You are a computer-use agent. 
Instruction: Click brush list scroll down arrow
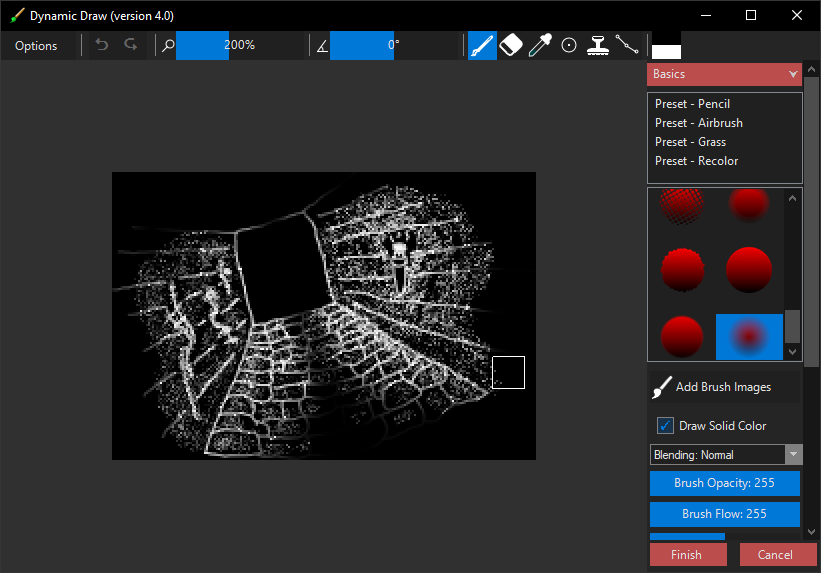click(792, 352)
